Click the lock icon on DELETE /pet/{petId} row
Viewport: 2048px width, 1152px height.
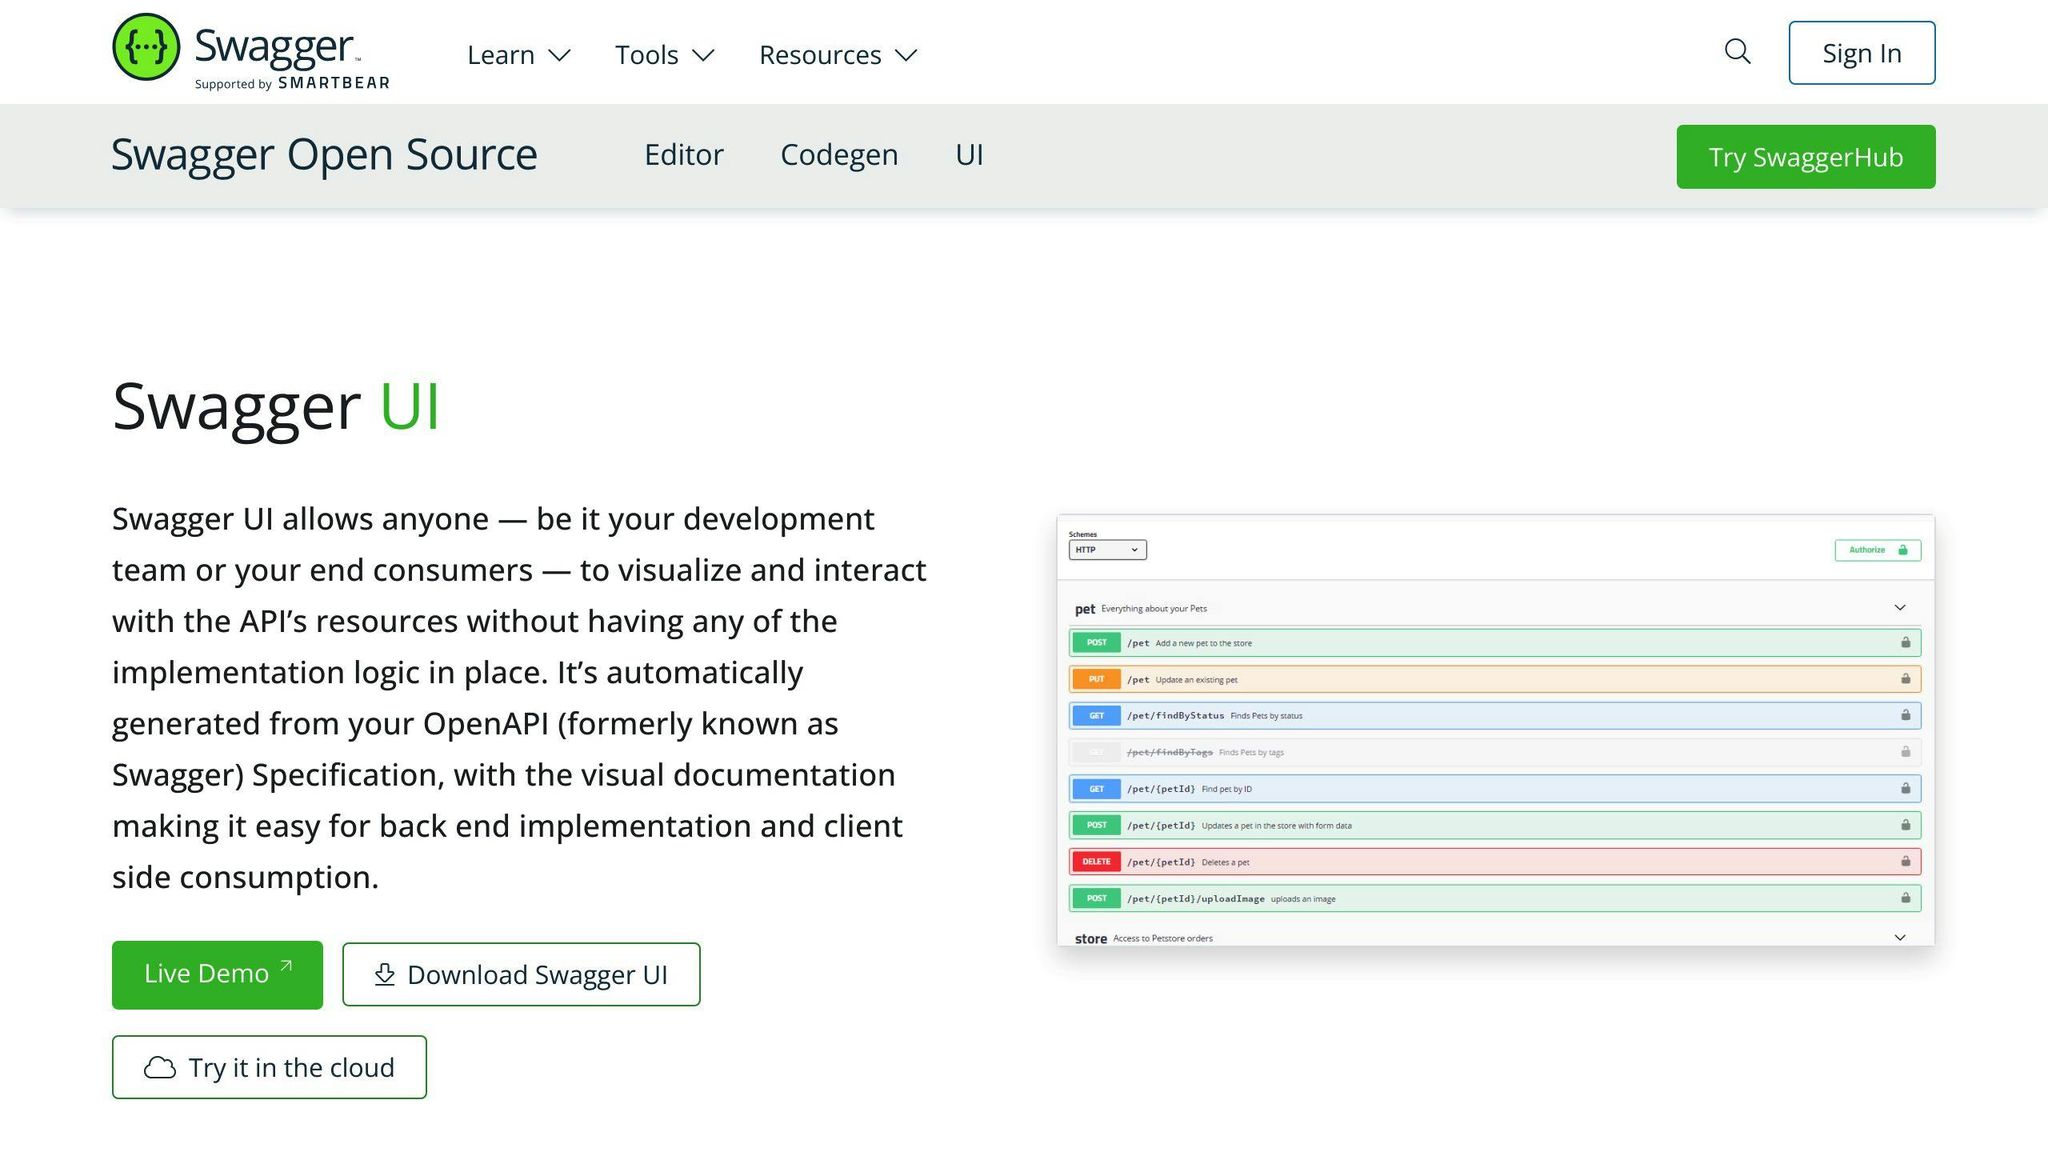1905,861
